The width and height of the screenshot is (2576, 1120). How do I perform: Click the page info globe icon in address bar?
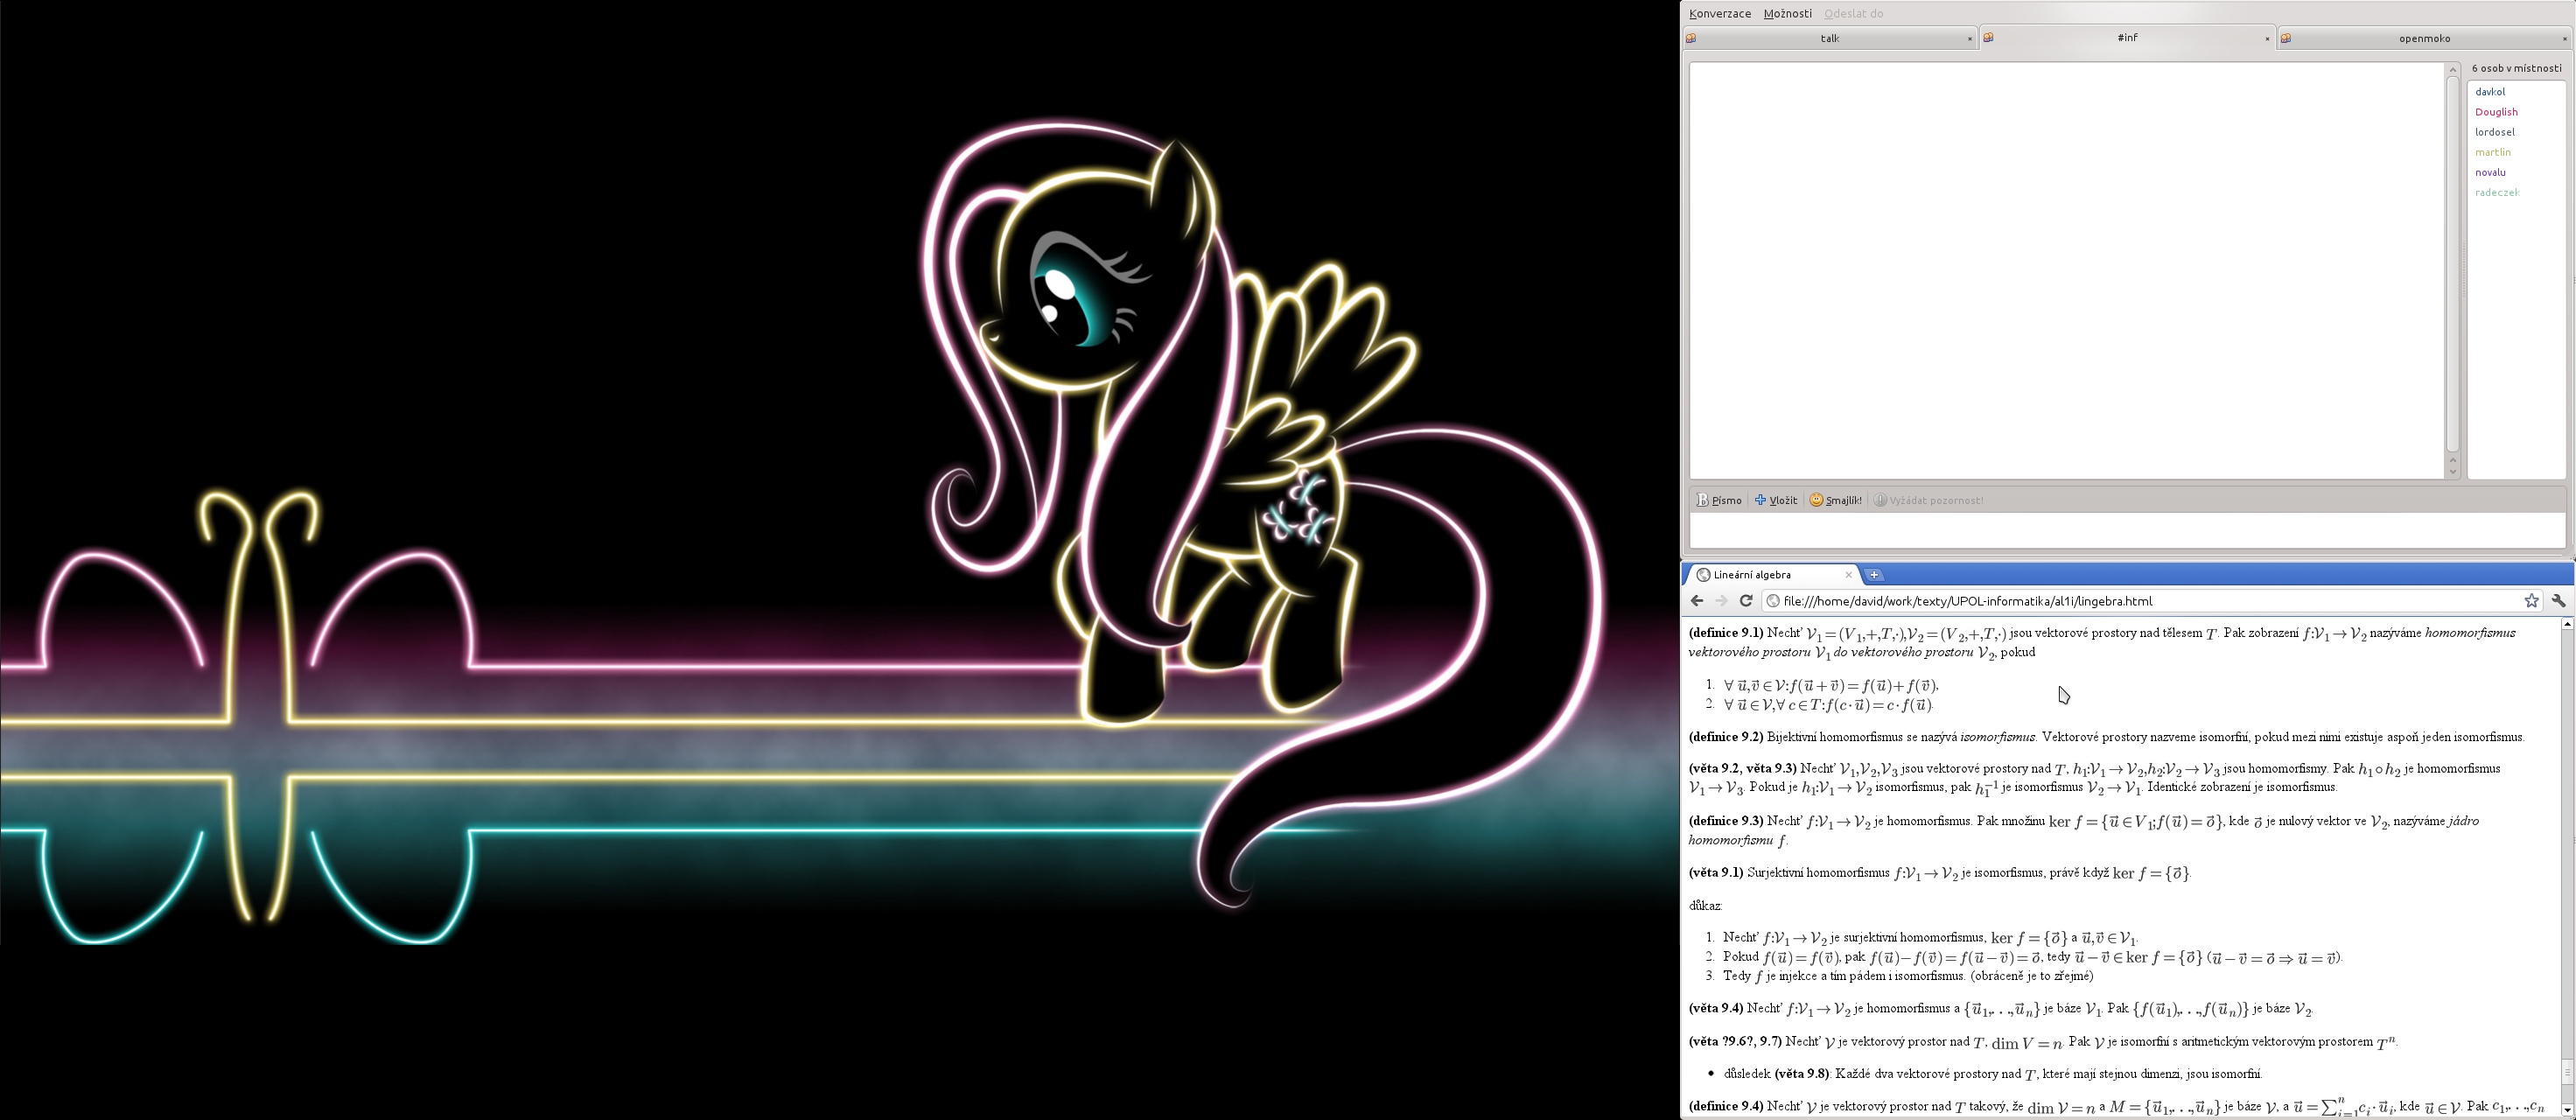(1773, 601)
